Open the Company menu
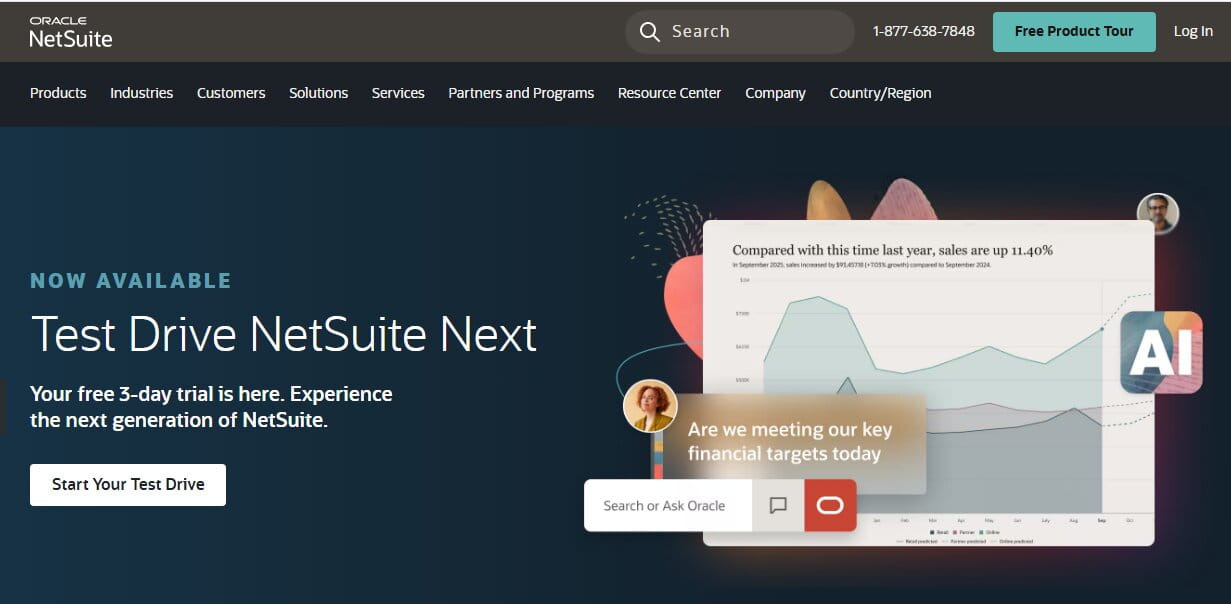This screenshot has height=604, width=1231. [x=775, y=93]
